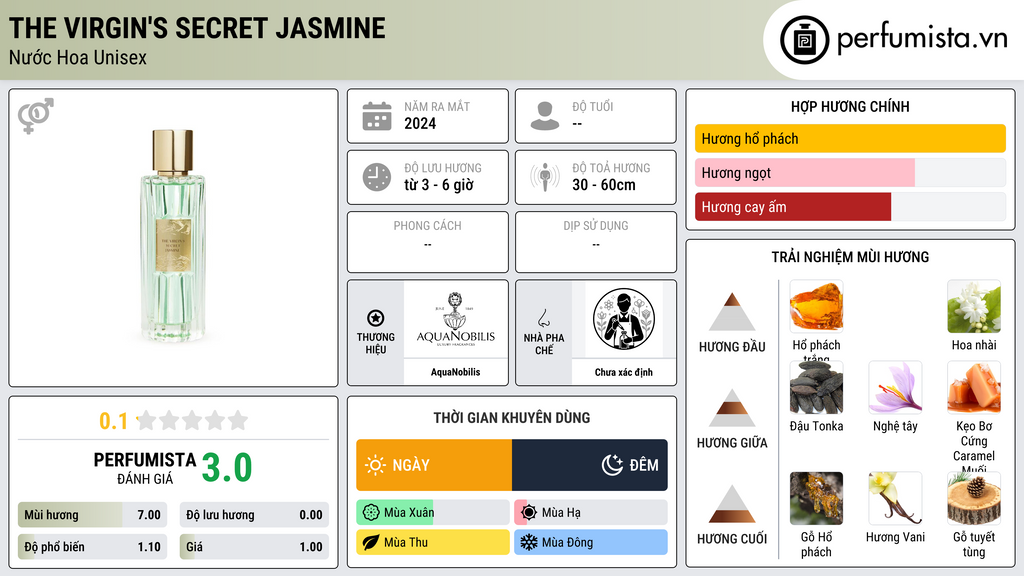Click the Mùa Xuân season bar
The image size is (1024, 576).
pos(433,513)
